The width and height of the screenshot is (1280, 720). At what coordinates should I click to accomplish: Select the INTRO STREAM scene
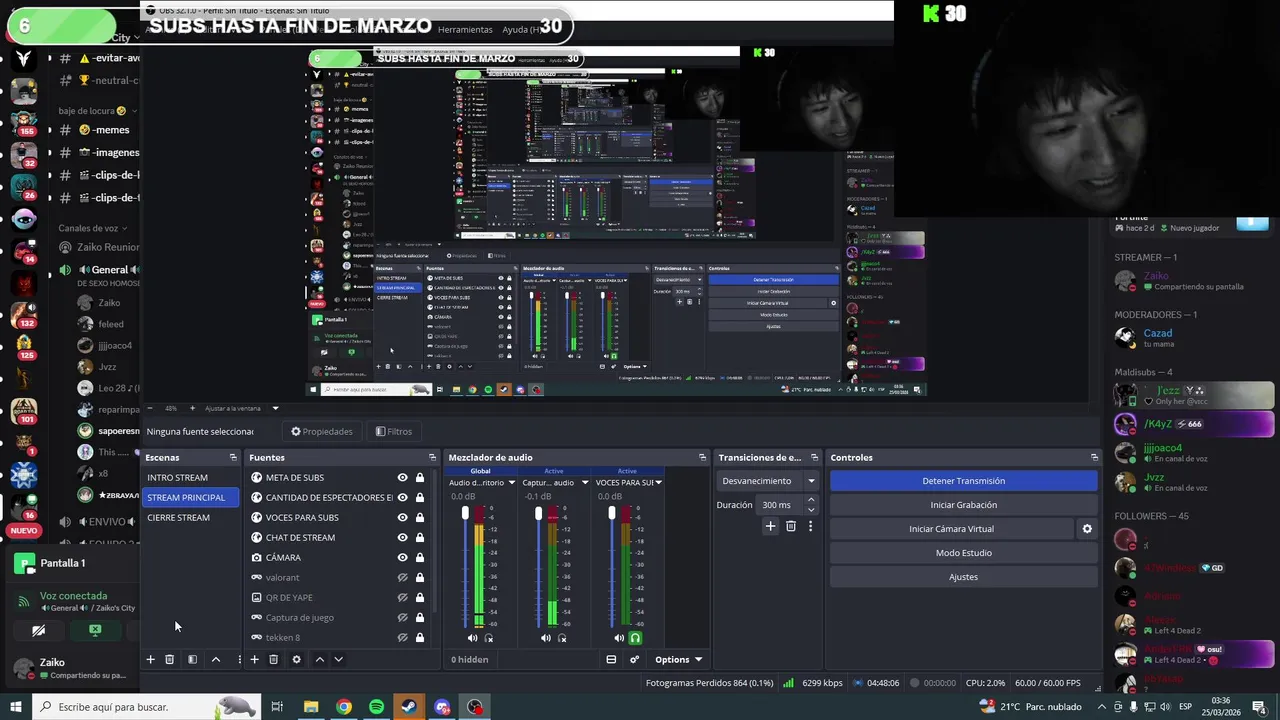(x=191, y=478)
